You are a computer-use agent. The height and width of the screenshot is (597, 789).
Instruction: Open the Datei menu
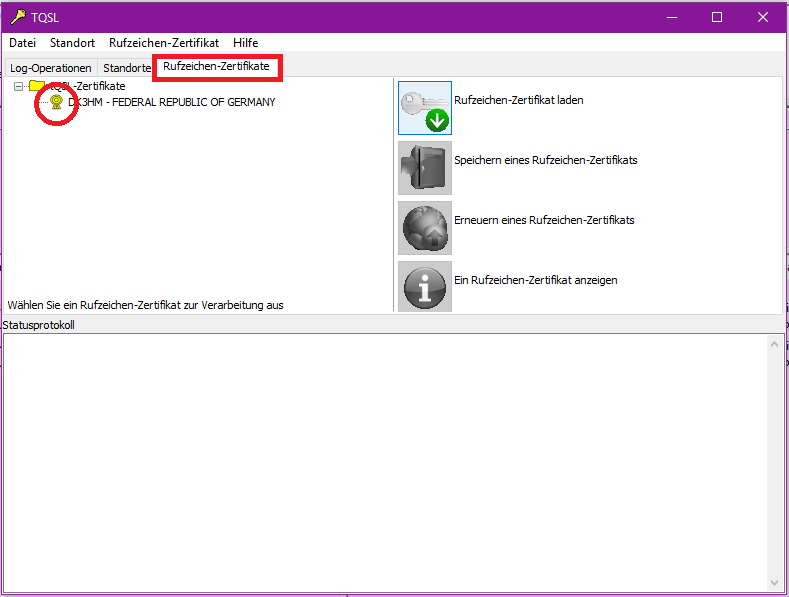[23, 43]
